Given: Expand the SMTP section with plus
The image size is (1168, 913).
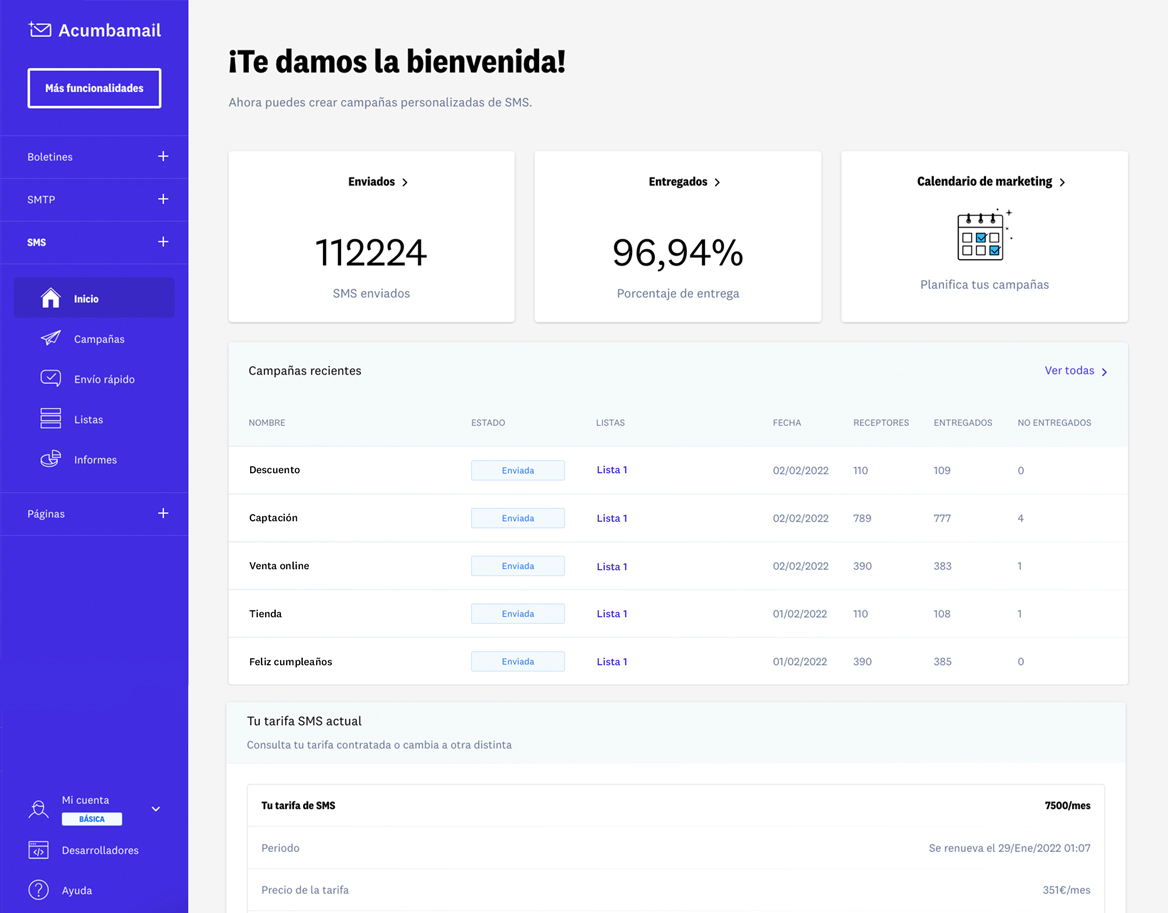Looking at the screenshot, I should click(163, 199).
